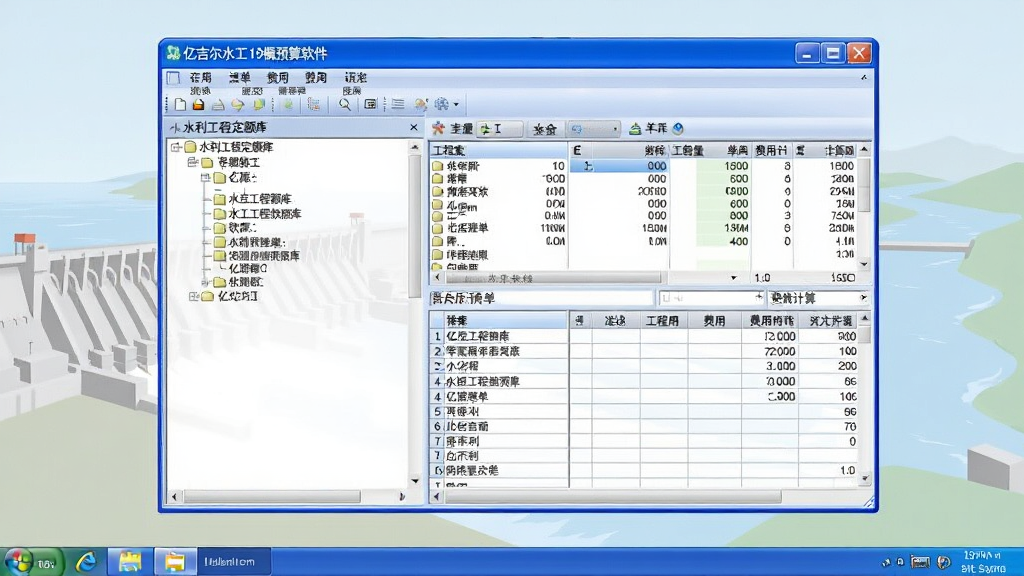Collapse the 水利工程定额库 root tree node
The image size is (1024, 576).
(x=176, y=148)
